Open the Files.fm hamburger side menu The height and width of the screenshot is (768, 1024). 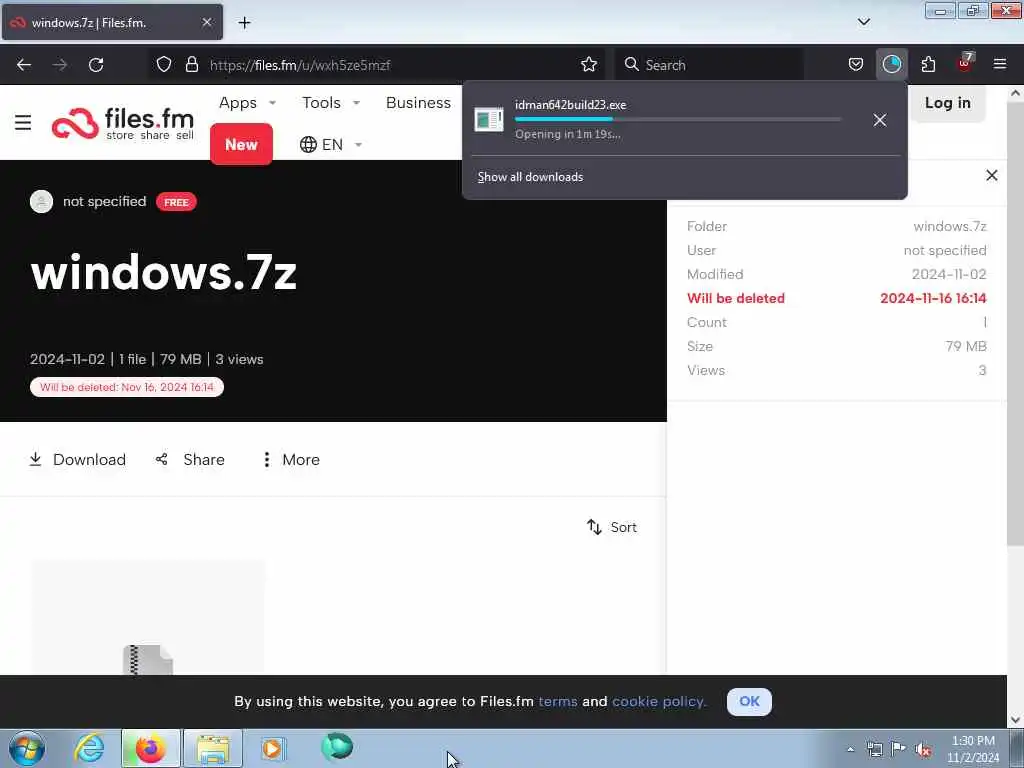pyautogui.click(x=23, y=123)
